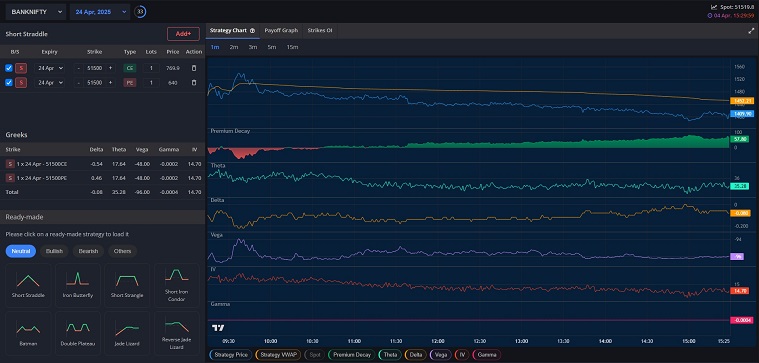Delete the 51500 CE leg with trash icon
This screenshot has width=759, height=363.
194,68
